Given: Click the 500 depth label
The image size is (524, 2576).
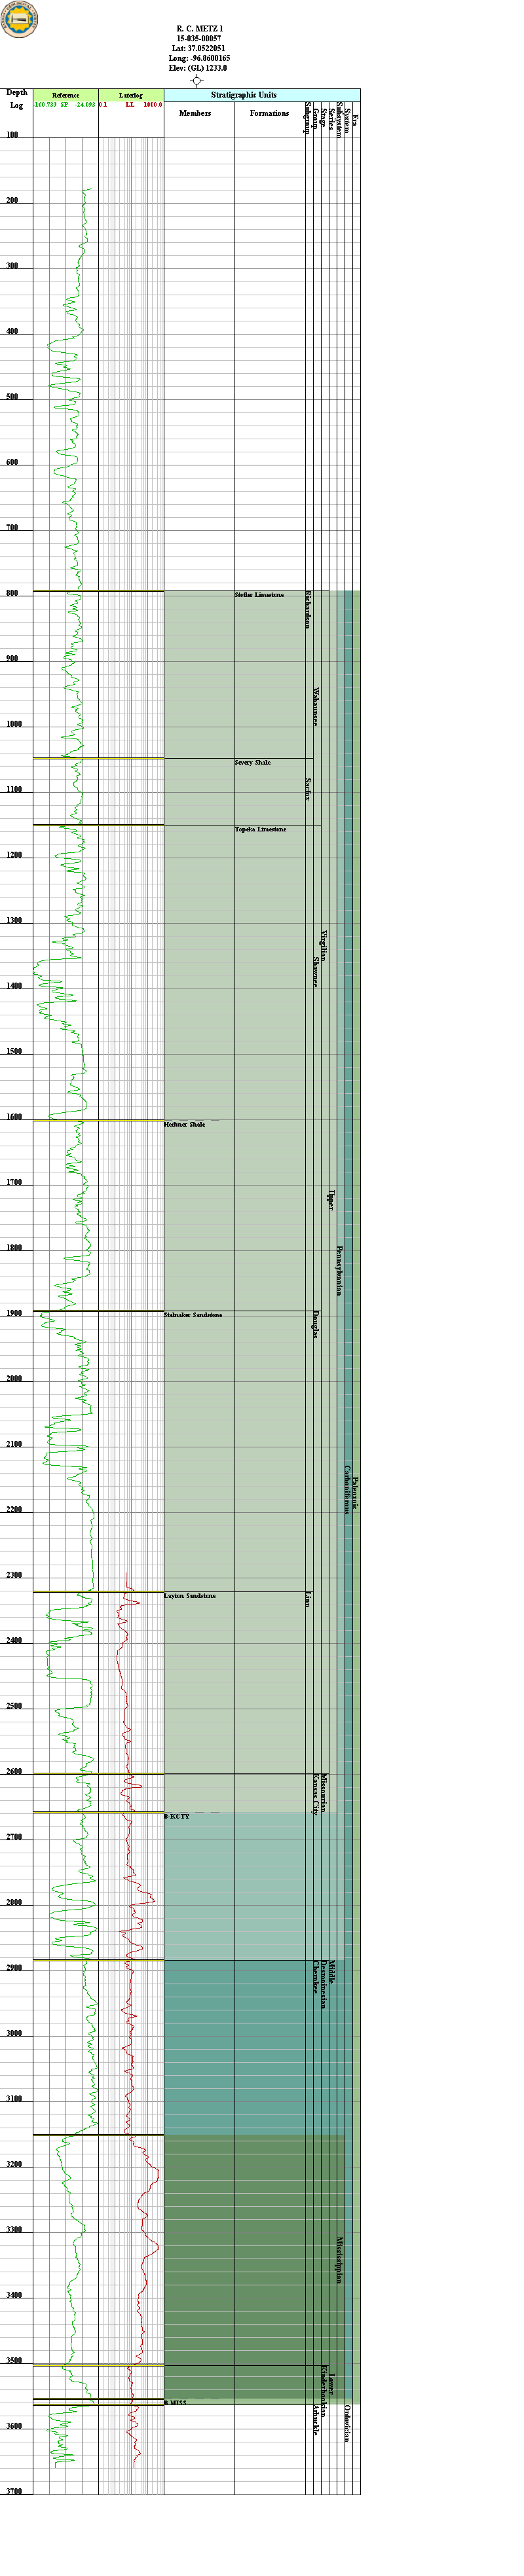Looking at the screenshot, I should tap(12, 397).
